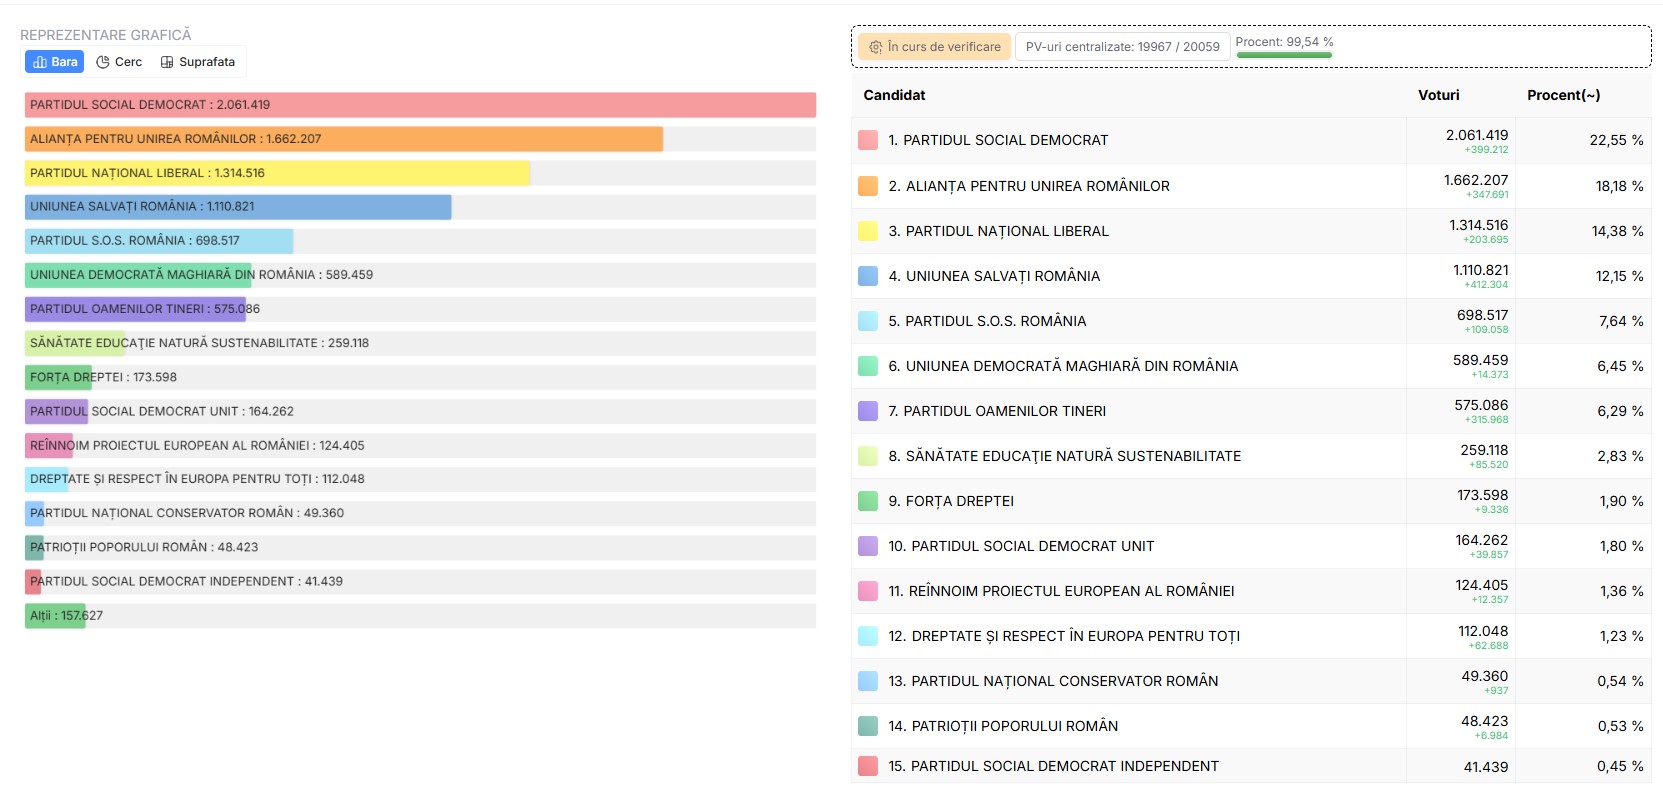
Task: Click the blue Uniunea Salvați România swatch
Action: 868,276
